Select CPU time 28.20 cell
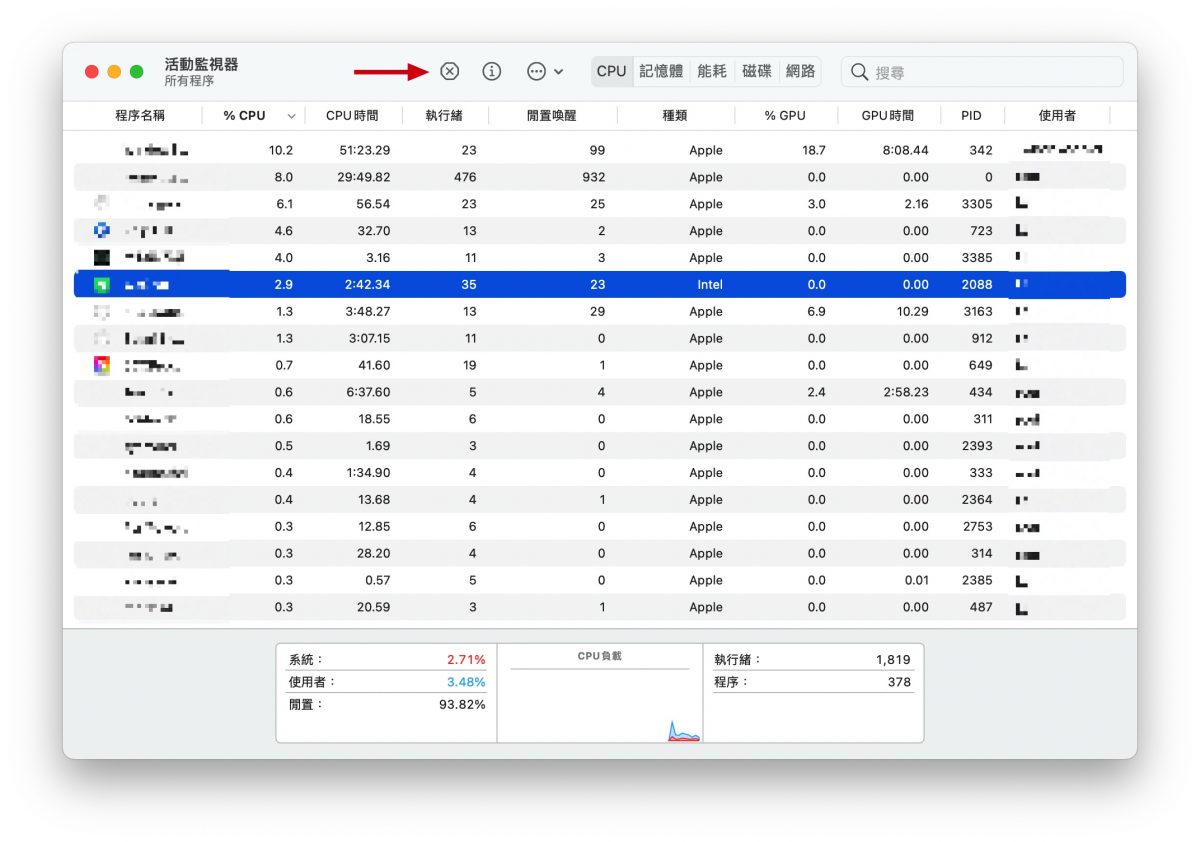This screenshot has height=842, width=1200. coord(374,554)
